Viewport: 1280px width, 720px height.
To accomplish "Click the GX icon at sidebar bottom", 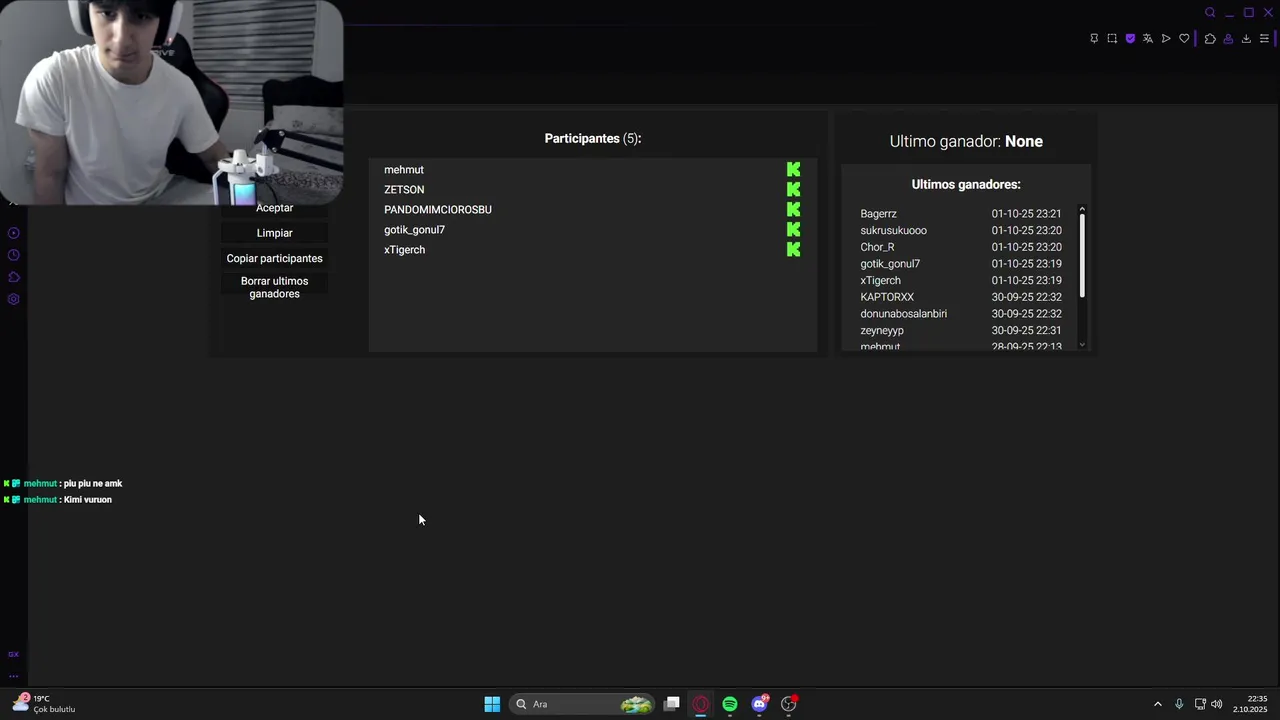I will [13, 654].
